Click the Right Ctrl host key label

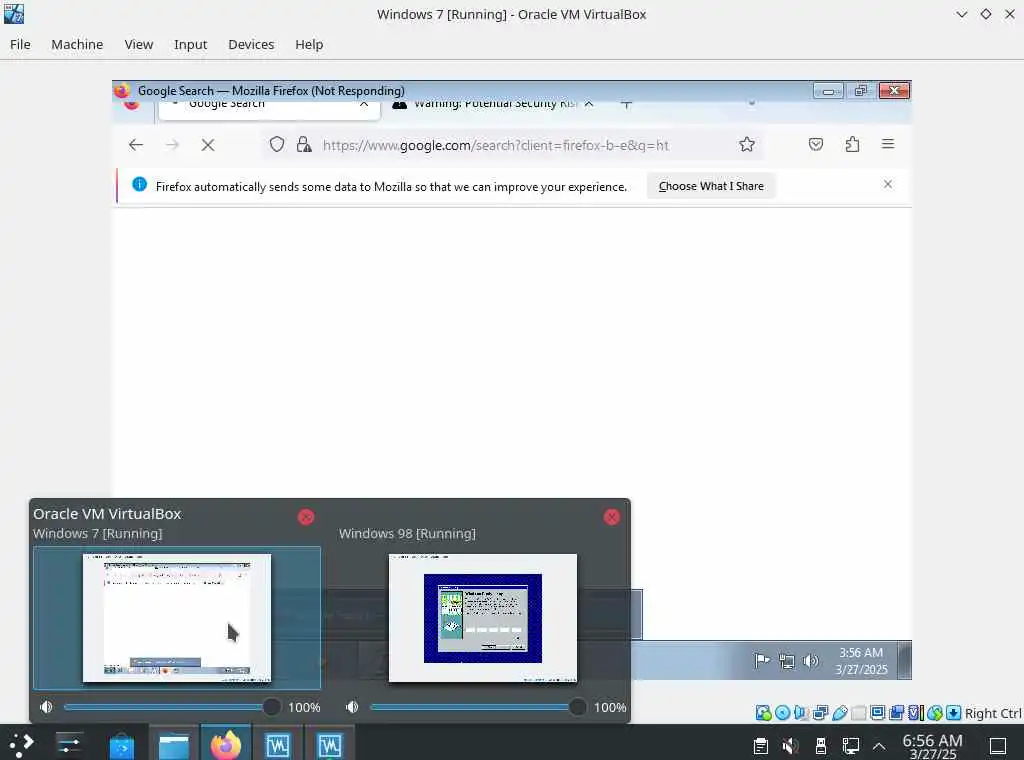tap(993, 714)
